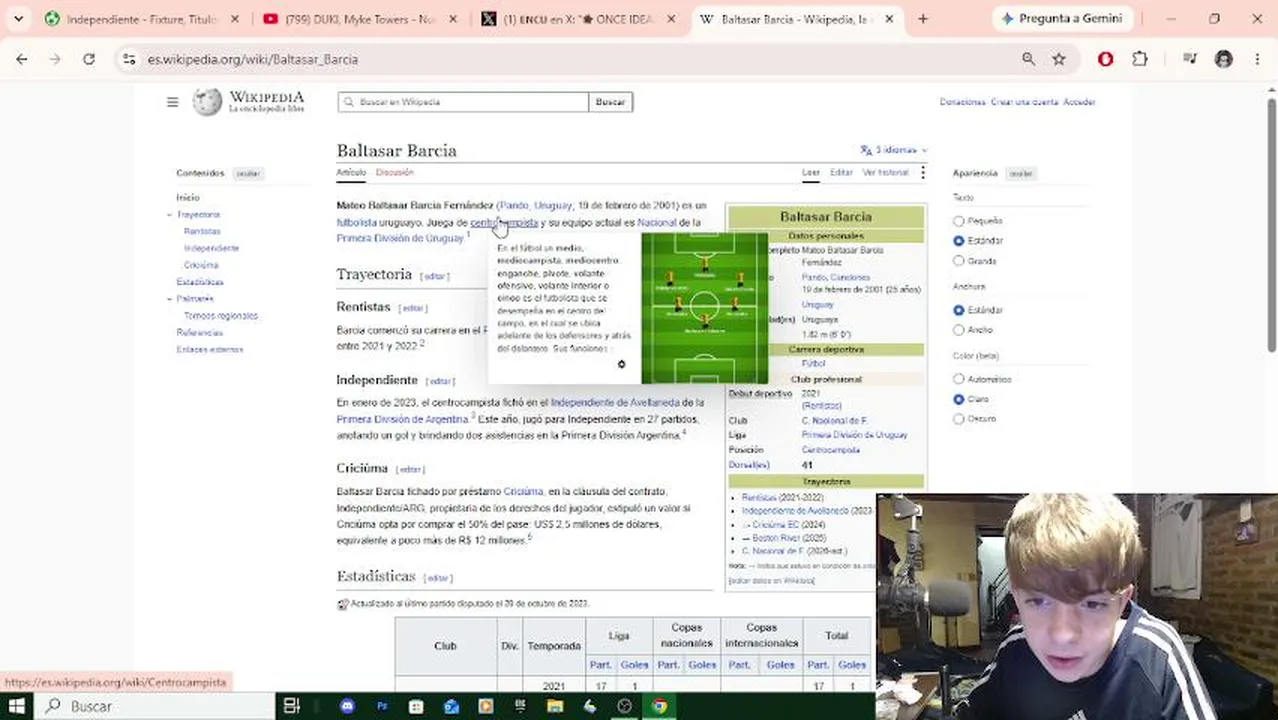Jump to Estadísticas in the contents list
Viewport: 1278px width, 720px height.
point(200,282)
